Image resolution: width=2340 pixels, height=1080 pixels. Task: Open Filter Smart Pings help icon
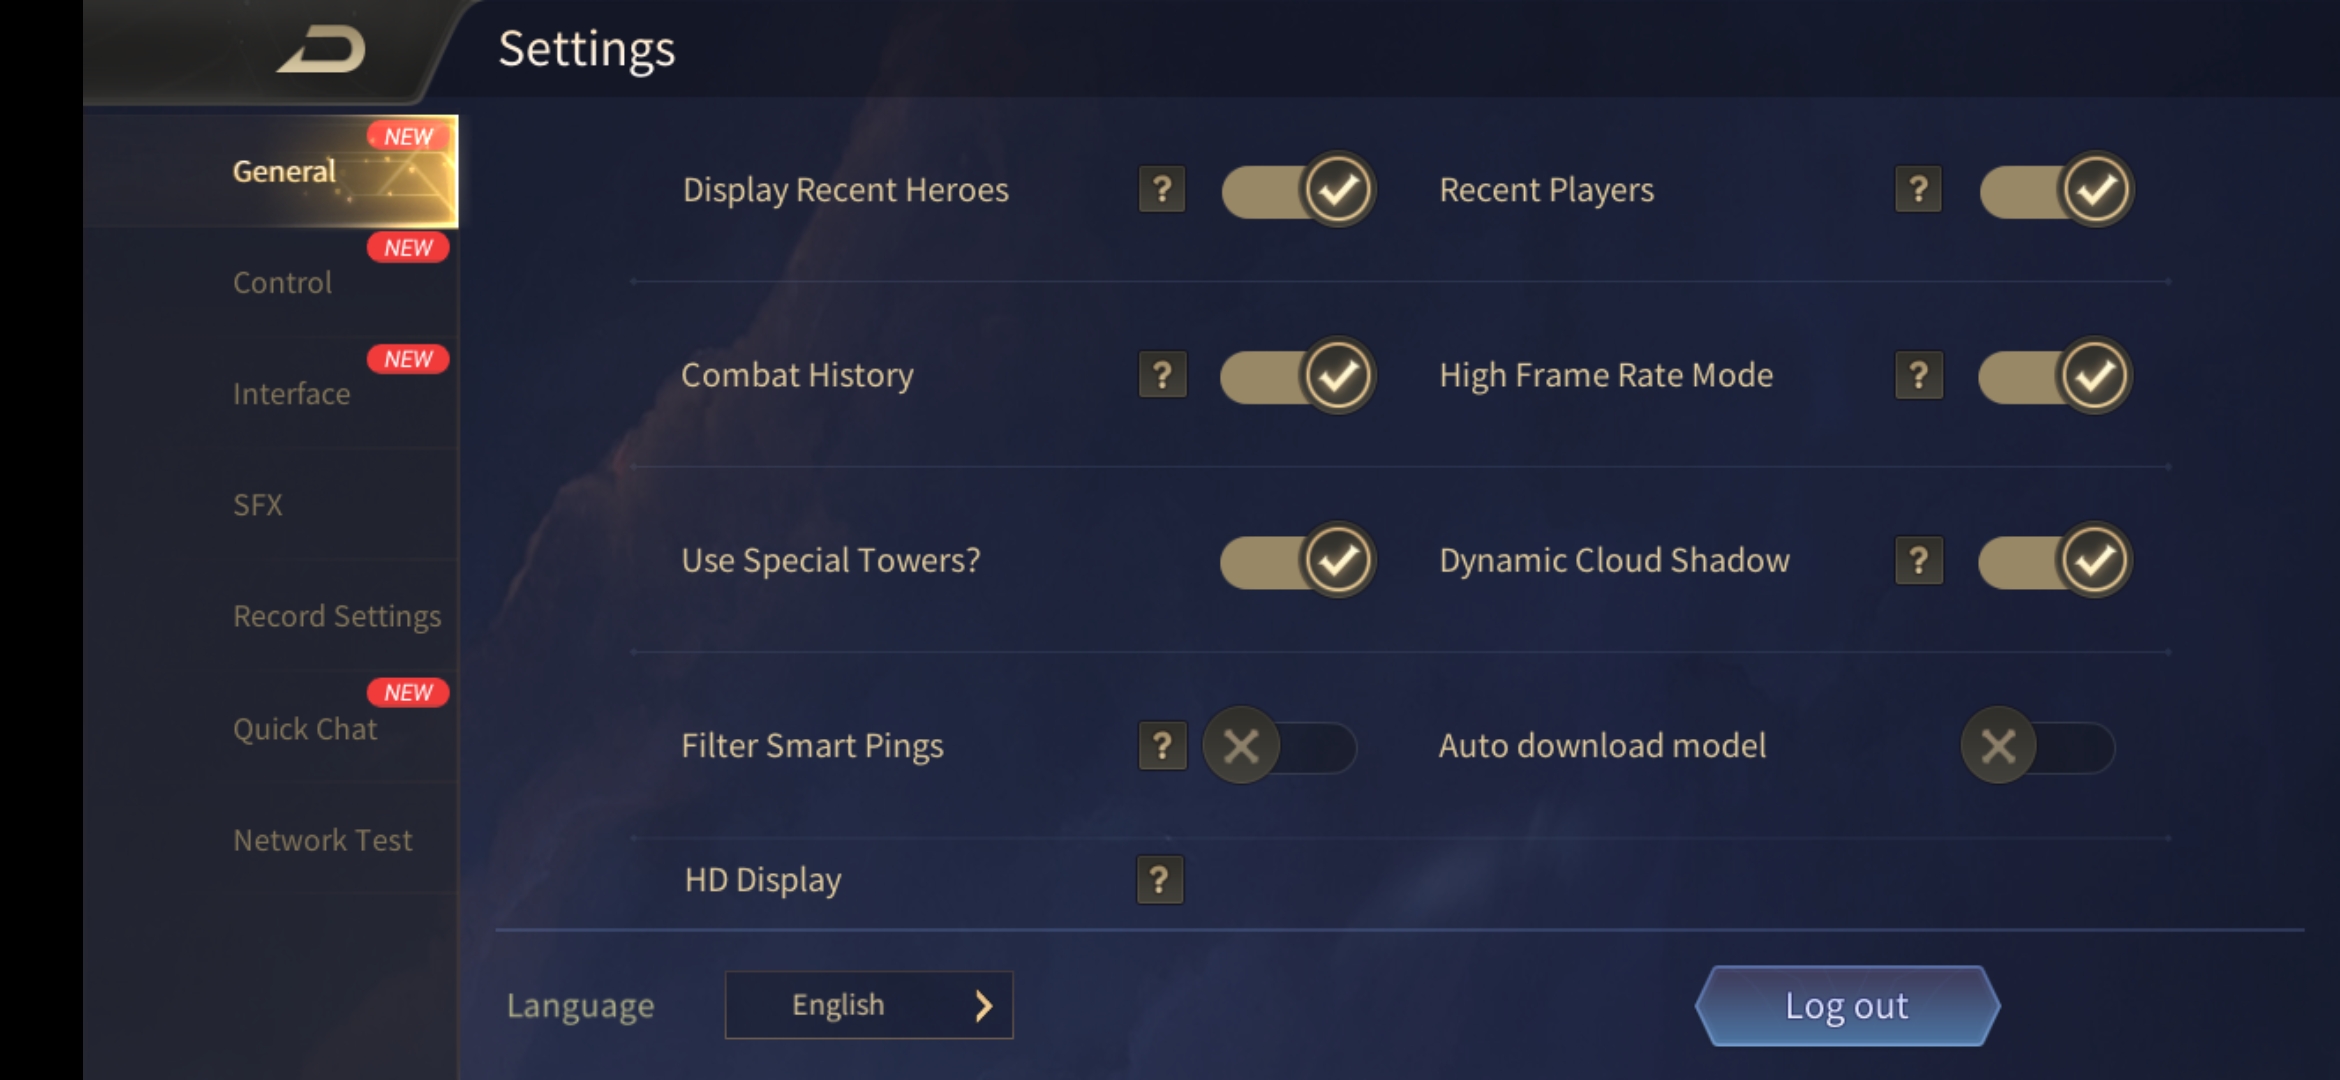[x=1162, y=746]
